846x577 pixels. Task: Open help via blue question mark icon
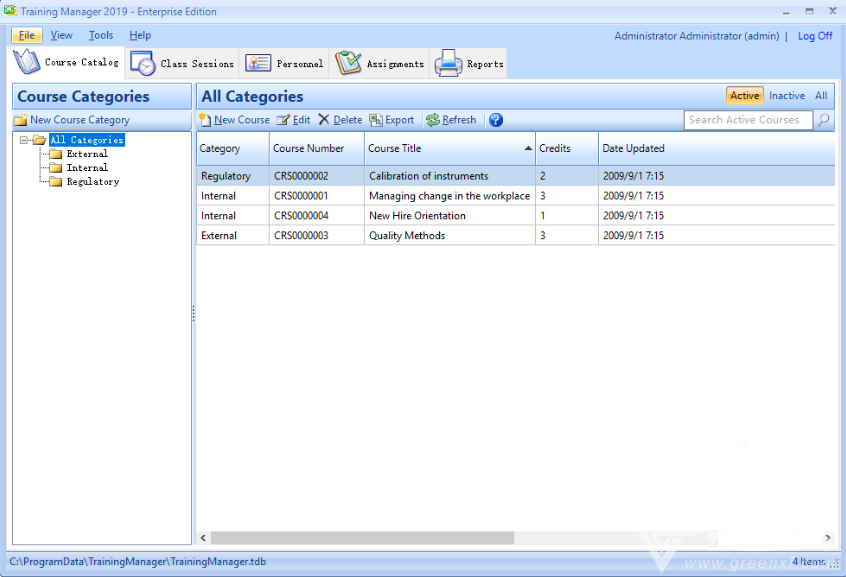496,120
